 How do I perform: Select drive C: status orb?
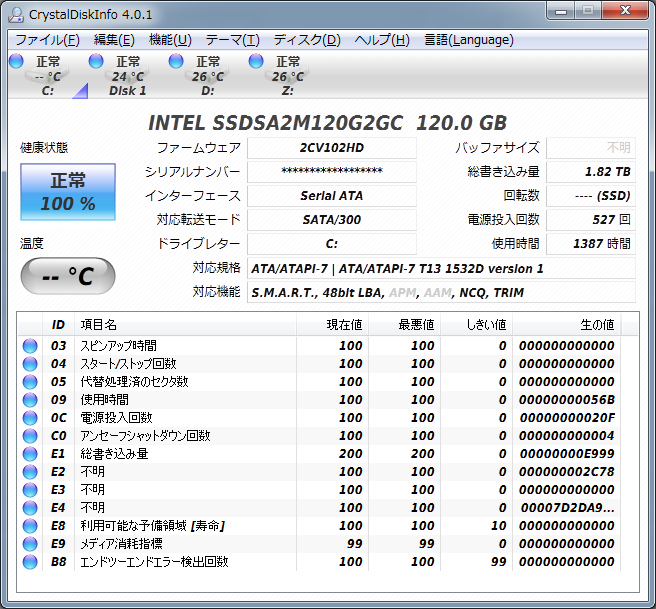point(16,62)
